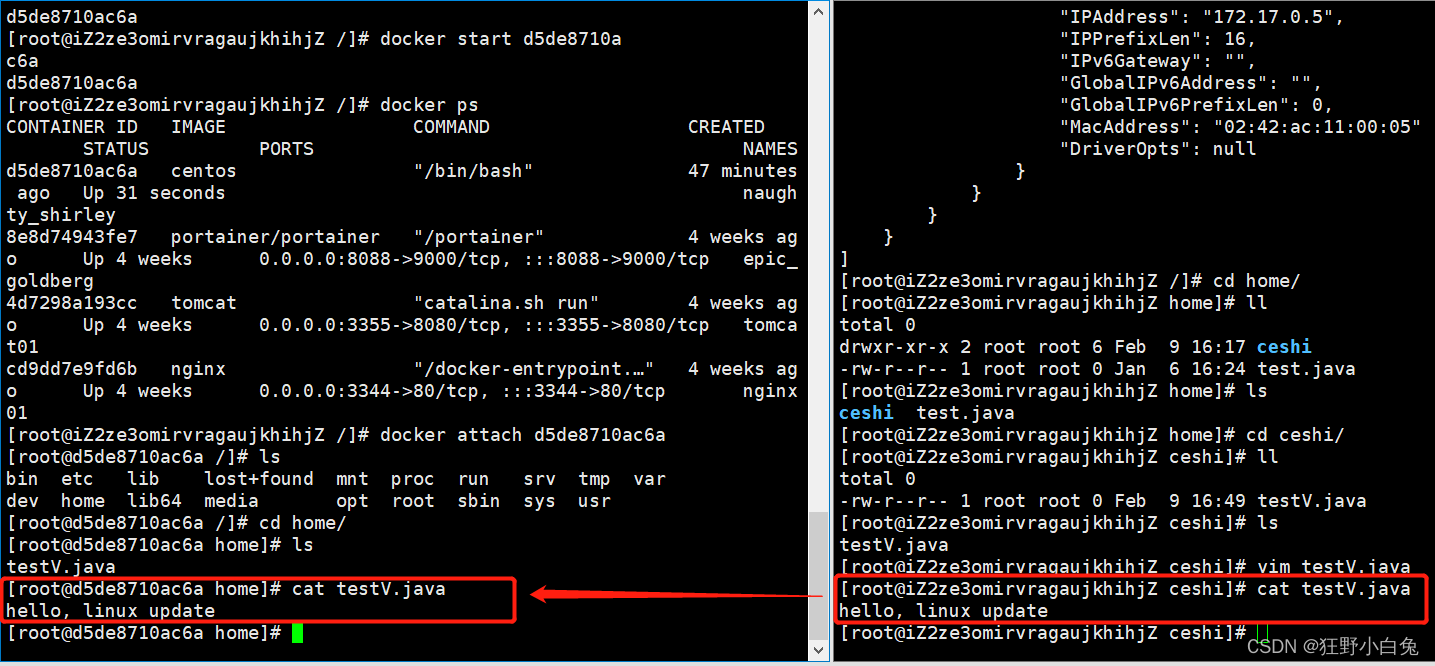This screenshot has height=666, width=1435.
Task: Click the 'tomcat' image name
Action: point(204,303)
